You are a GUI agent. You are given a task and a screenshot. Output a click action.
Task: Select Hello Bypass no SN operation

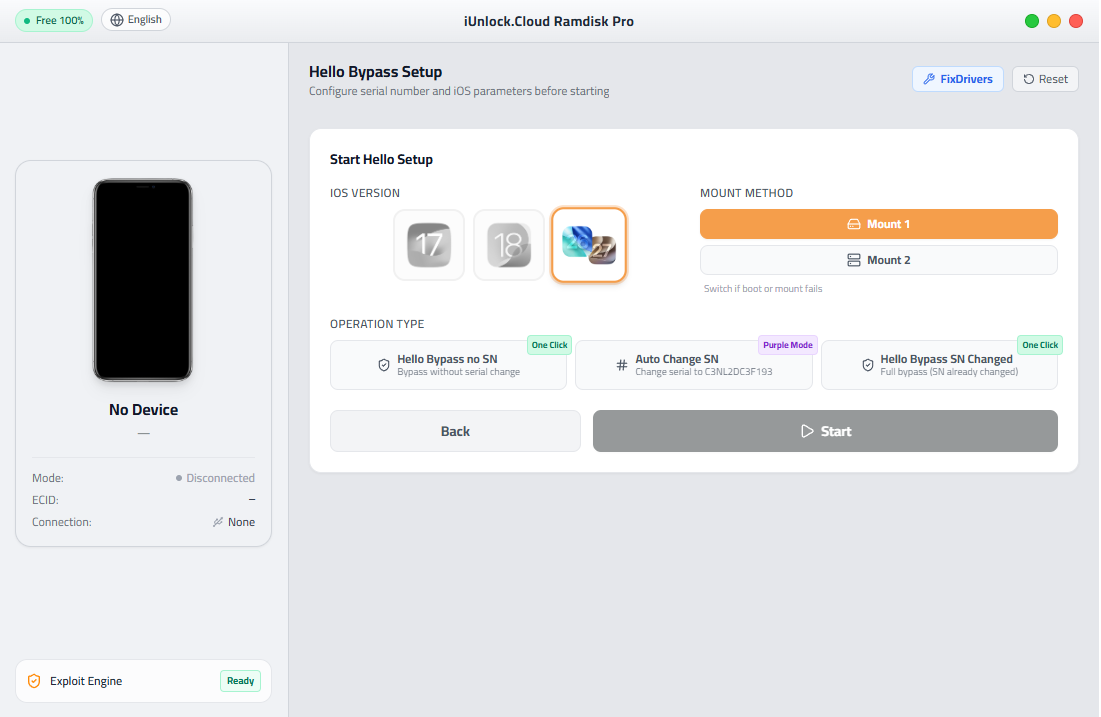(449, 365)
